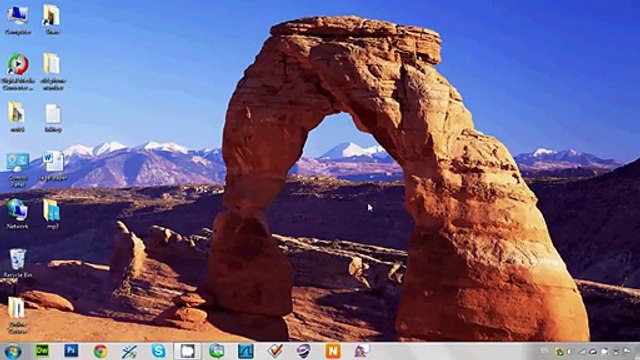Click the blue tools icon left of Skype
This screenshot has height=360, width=640.
(x=129, y=351)
